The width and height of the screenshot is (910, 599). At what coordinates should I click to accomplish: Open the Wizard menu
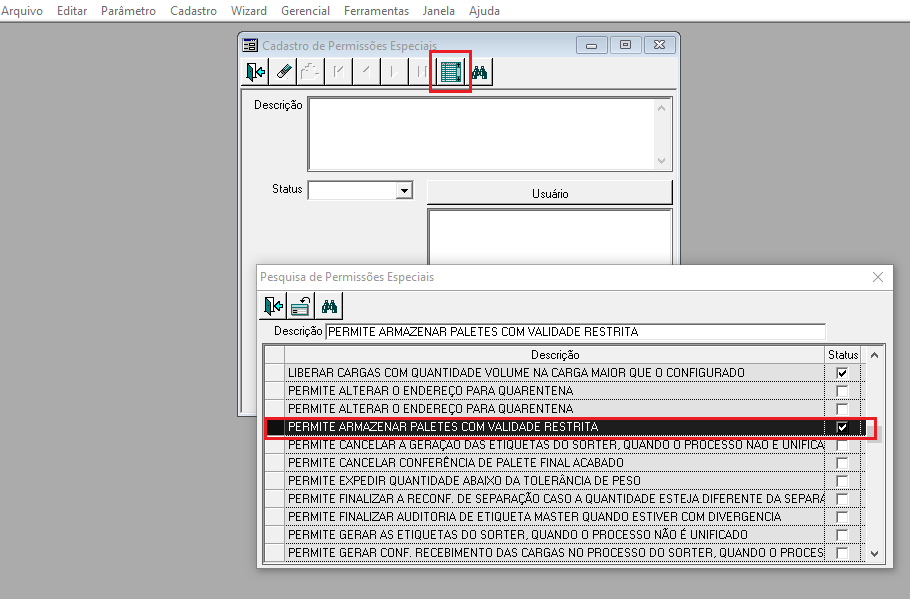pyautogui.click(x=249, y=11)
